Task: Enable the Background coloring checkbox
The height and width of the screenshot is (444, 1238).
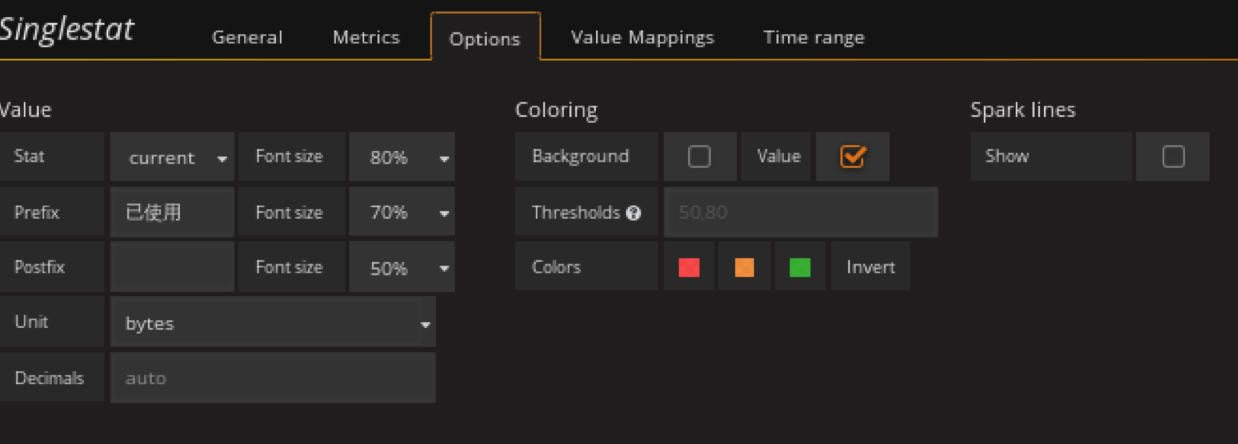Action: (x=699, y=157)
